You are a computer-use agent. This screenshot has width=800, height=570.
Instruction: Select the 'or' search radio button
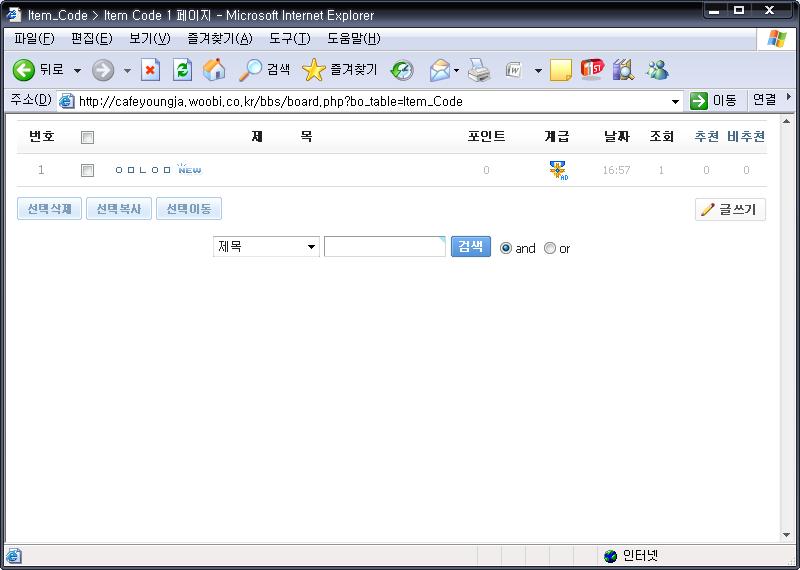tap(549, 248)
